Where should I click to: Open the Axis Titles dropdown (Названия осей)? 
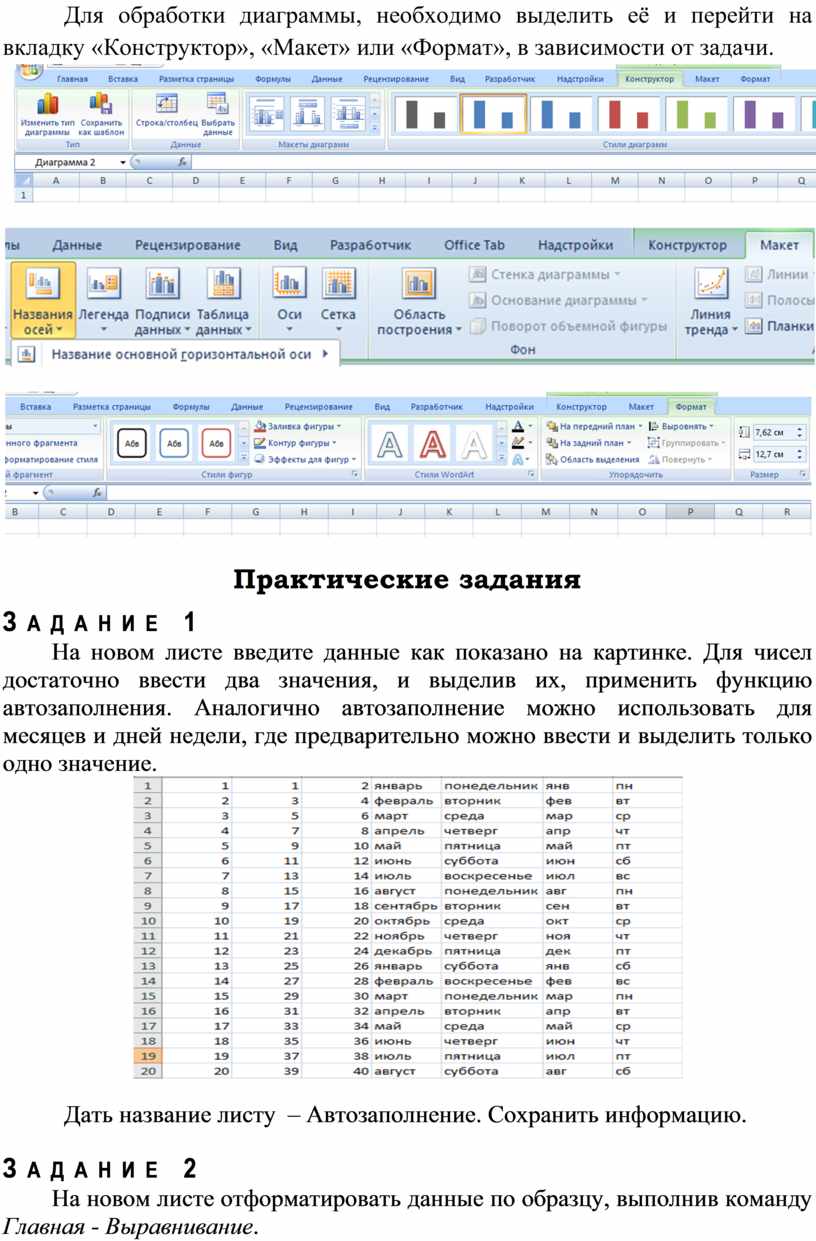(43, 300)
